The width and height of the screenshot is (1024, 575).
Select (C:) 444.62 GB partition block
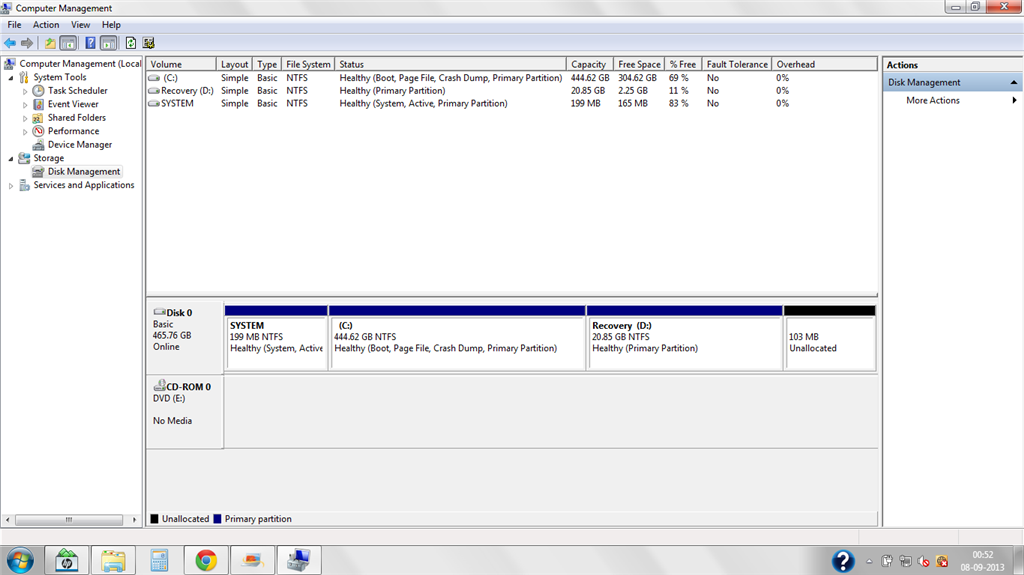(457, 338)
